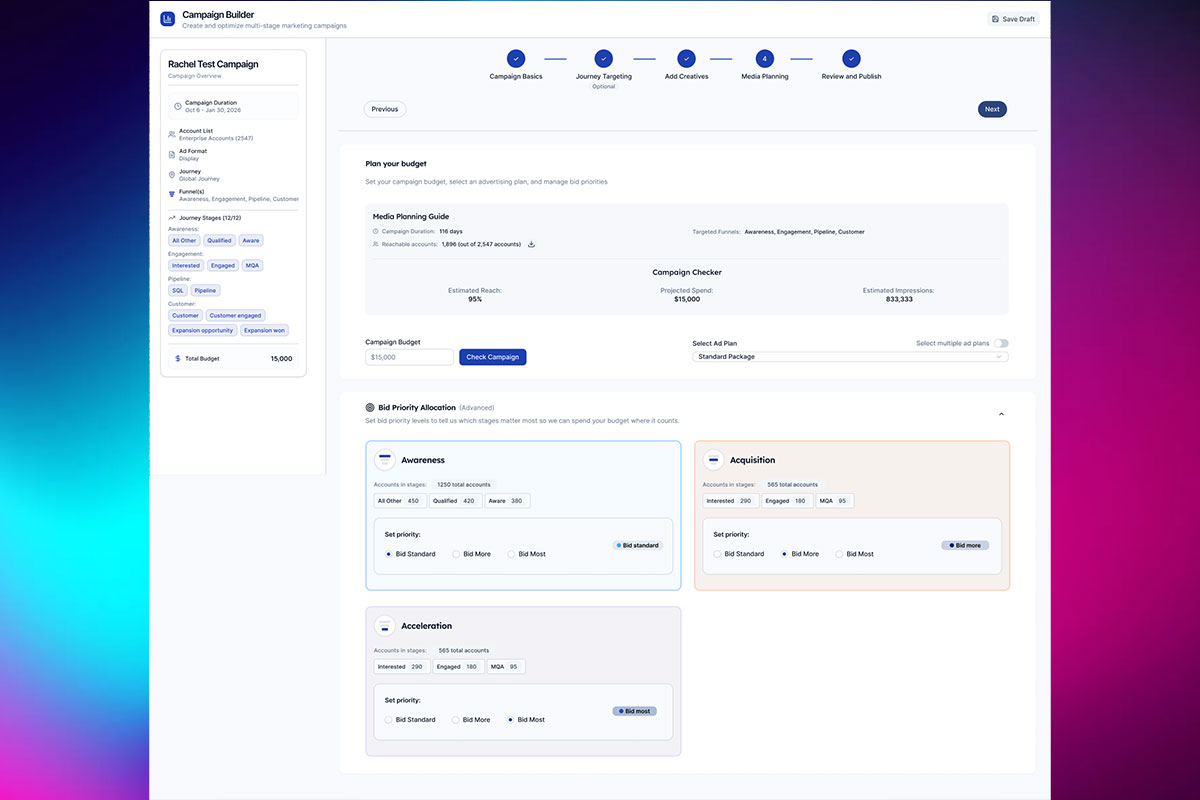Click the Campaign Builder logo icon
Image resolution: width=1200 pixels, height=800 pixels.
(168, 19)
